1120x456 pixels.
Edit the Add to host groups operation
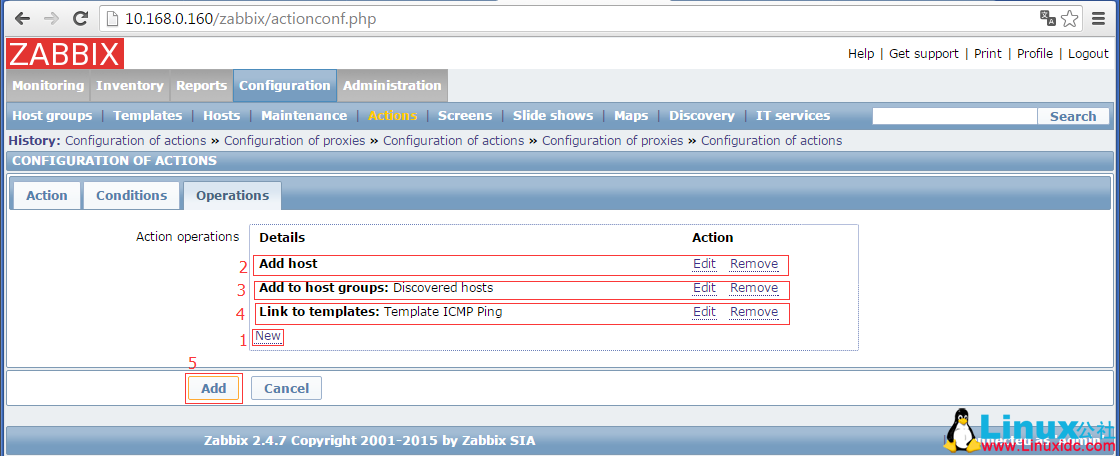tap(704, 288)
